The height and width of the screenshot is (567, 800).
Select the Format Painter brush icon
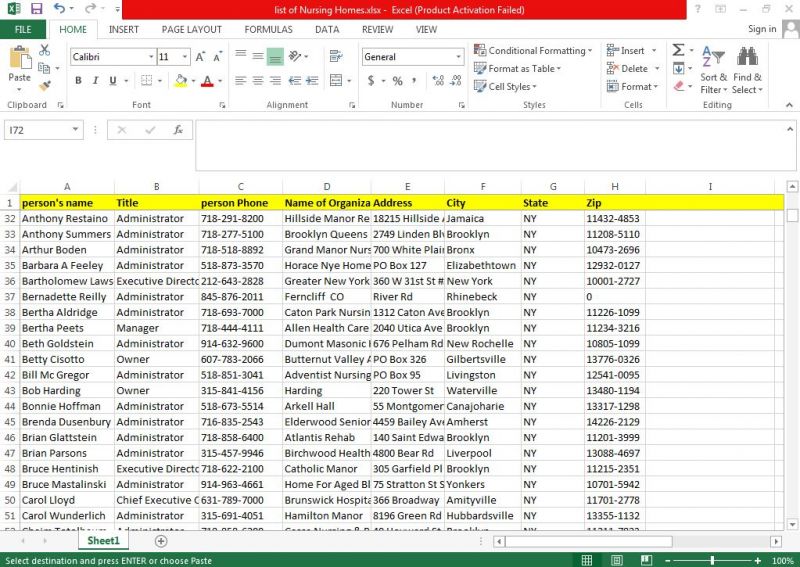[x=45, y=86]
